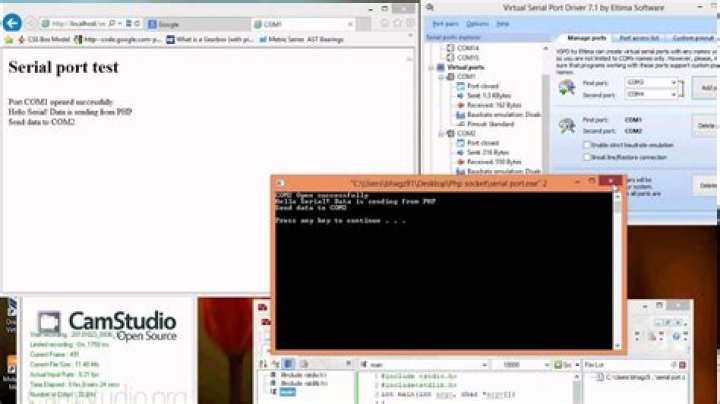Open the browser favorites star icon
This screenshot has width=720, height=404.
[398, 23]
